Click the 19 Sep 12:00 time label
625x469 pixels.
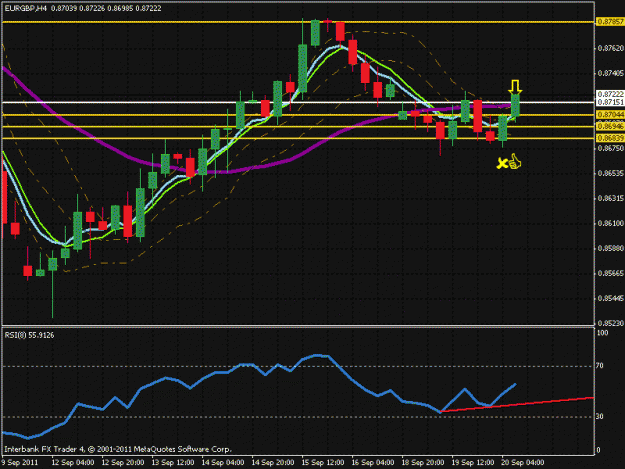[473, 463]
